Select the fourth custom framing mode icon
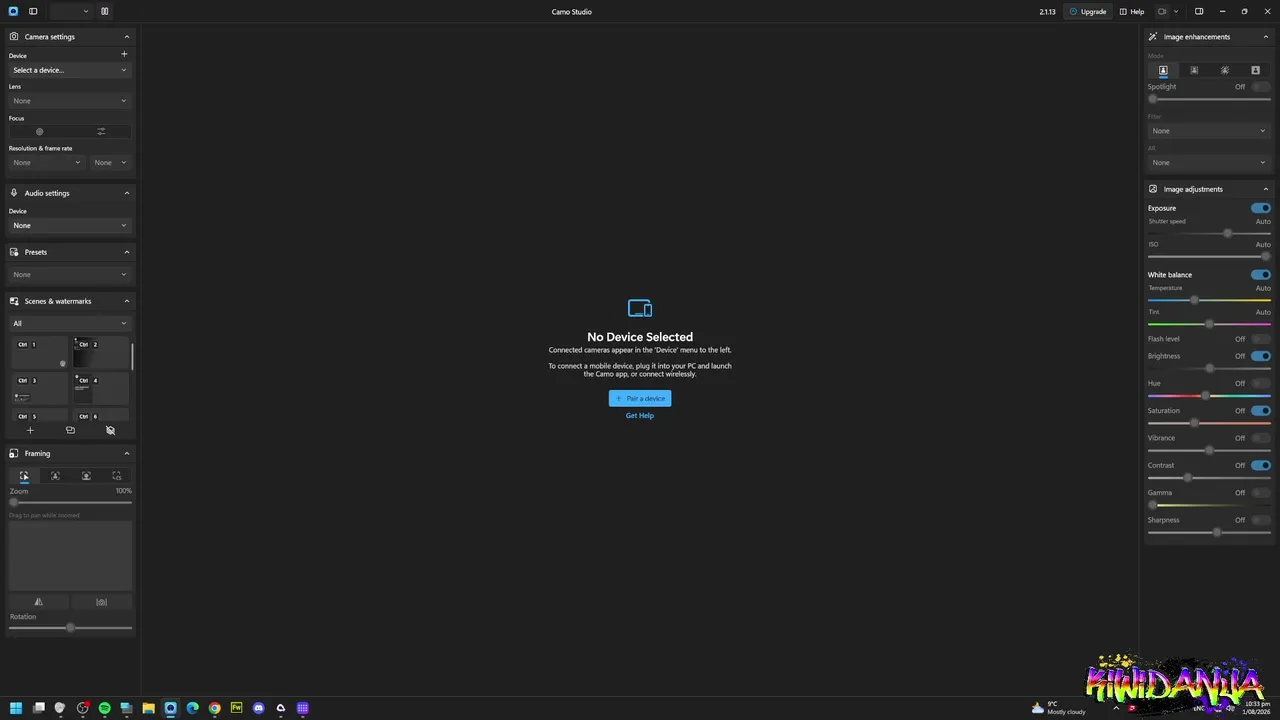1280x720 pixels. click(x=117, y=476)
